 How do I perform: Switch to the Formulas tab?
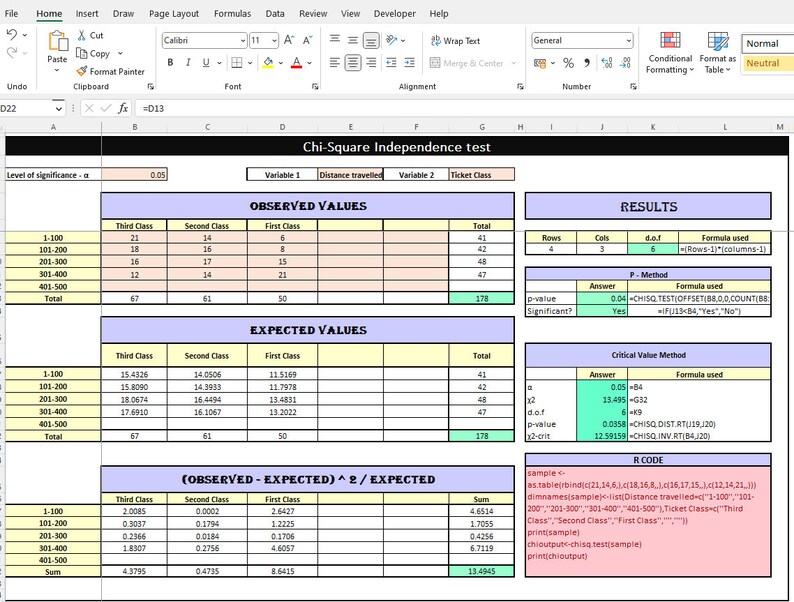click(232, 14)
